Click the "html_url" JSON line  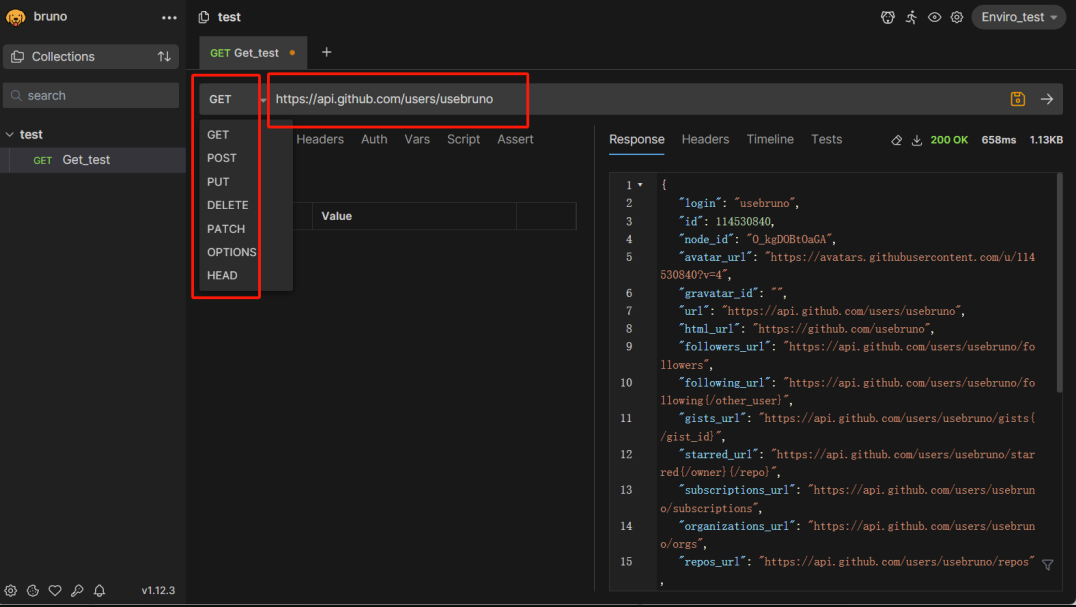tap(806, 329)
